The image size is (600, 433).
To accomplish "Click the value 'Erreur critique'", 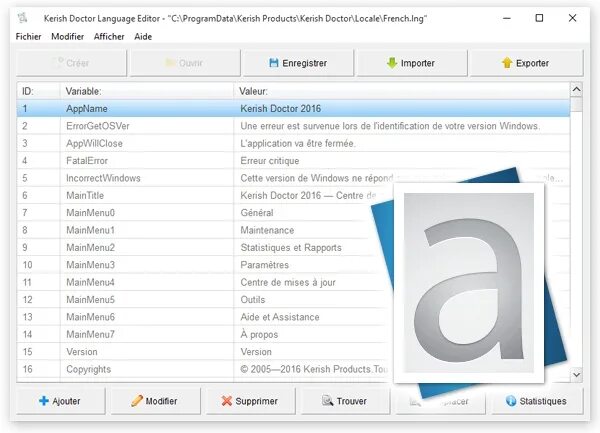I will [x=270, y=161].
